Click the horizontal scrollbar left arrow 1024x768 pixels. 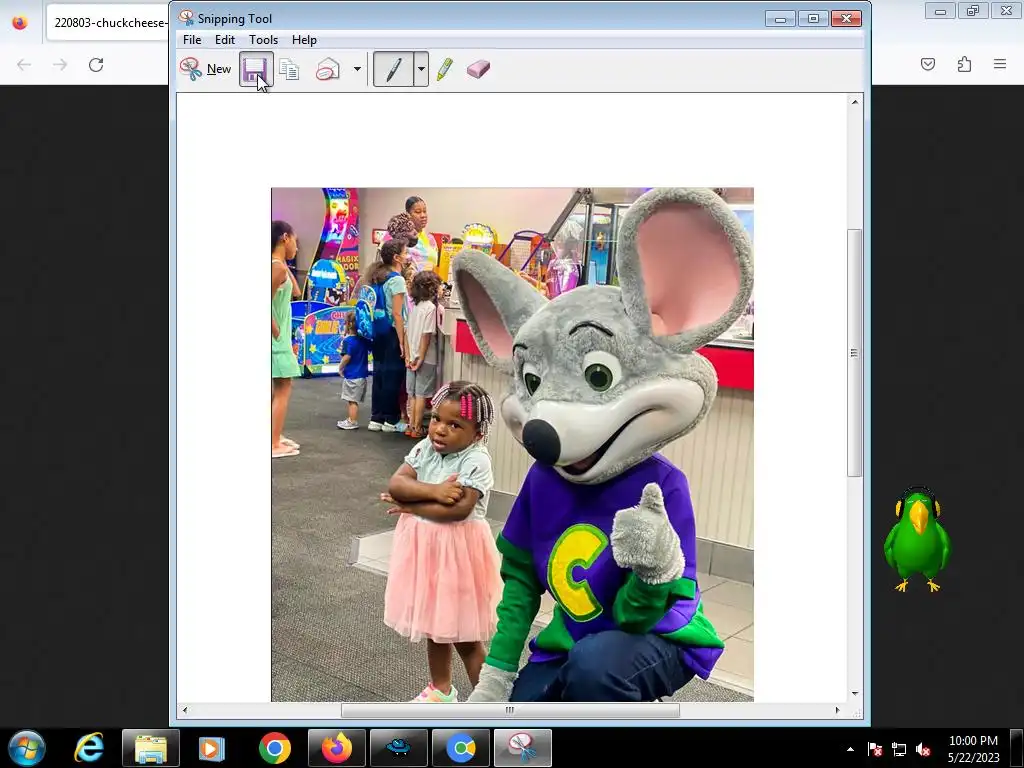(185, 710)
